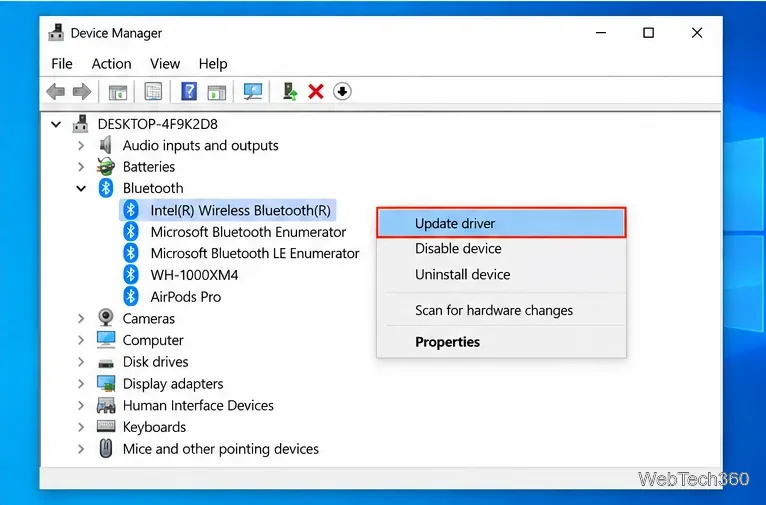Screen dimensions: 766x505
Task: Expand the Disk drives category
Action: coord(81,362)
